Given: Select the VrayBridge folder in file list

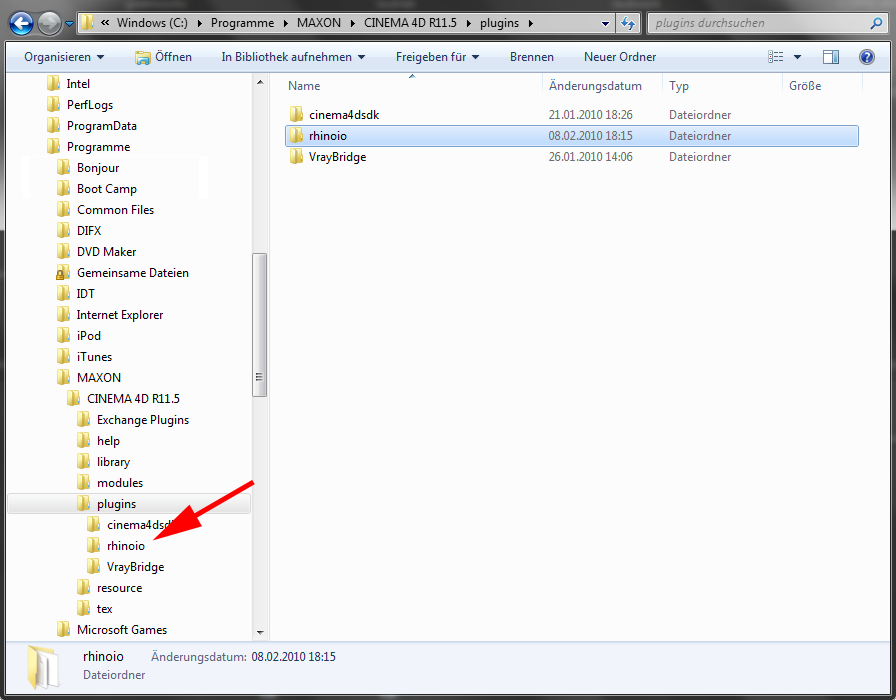Looking at the screenshot, I should click(571, 157).
